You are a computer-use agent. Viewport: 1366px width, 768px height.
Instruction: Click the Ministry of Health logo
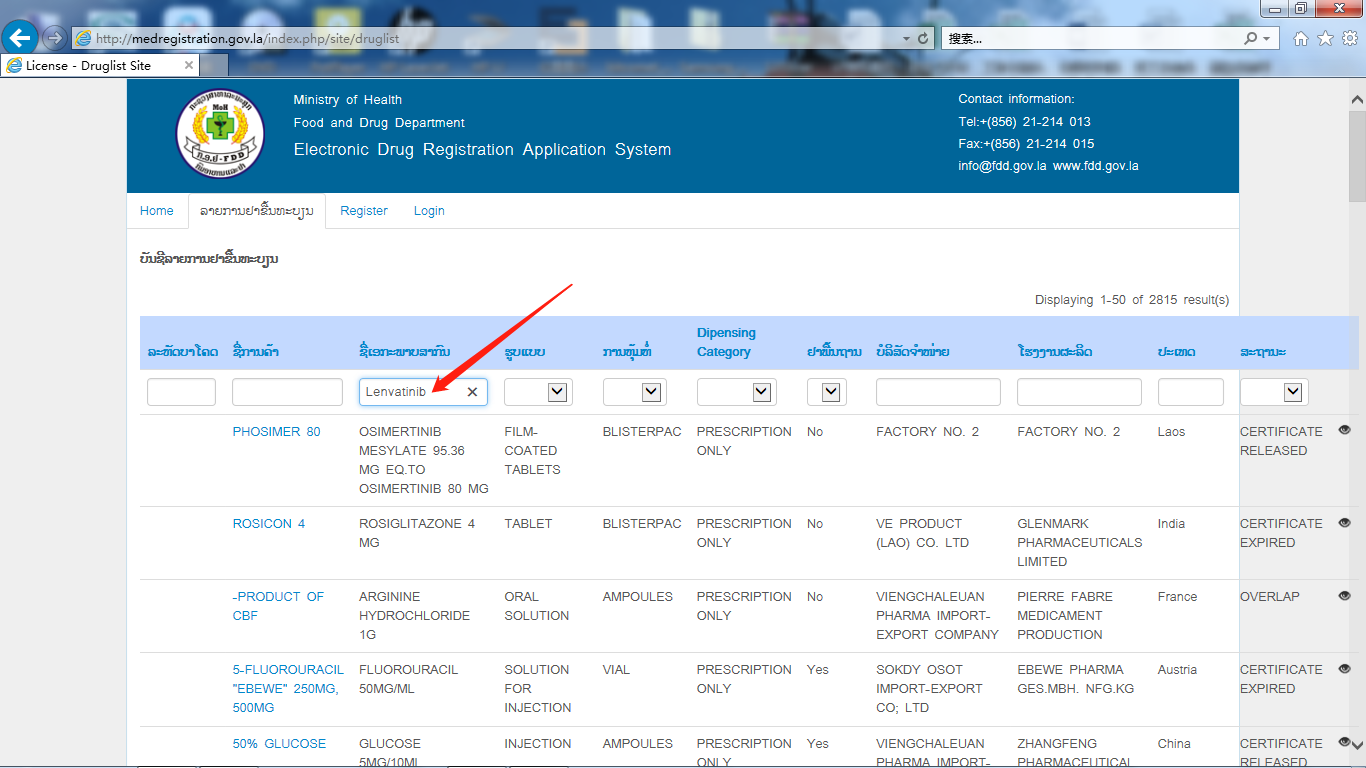click(x=220, y=134)
